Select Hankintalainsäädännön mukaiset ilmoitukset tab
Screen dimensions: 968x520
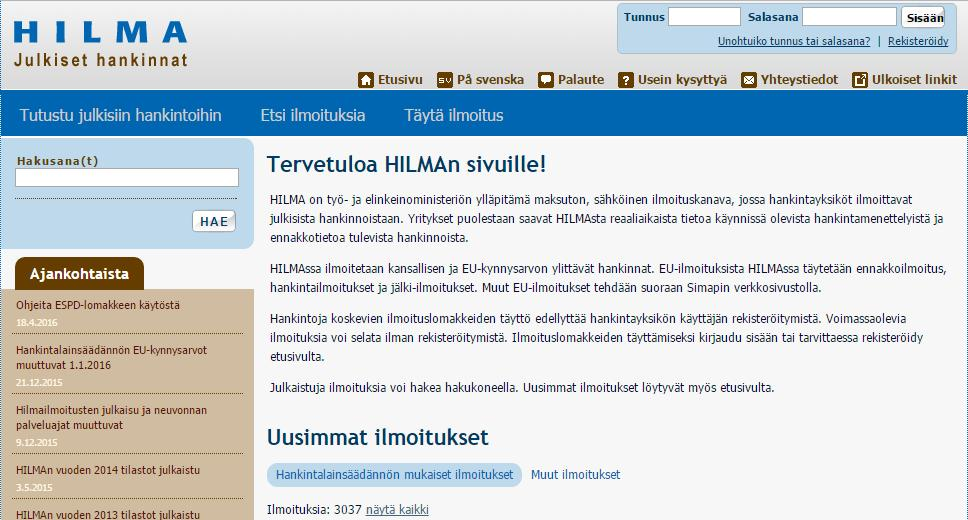coord(394,475)
